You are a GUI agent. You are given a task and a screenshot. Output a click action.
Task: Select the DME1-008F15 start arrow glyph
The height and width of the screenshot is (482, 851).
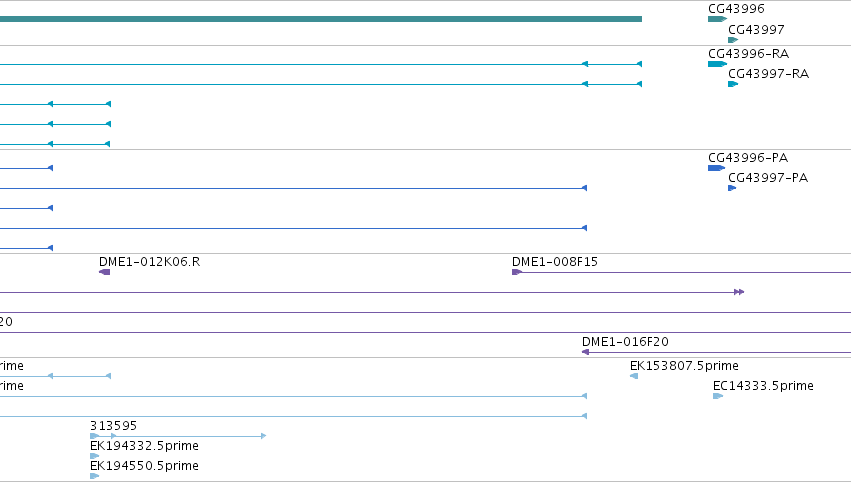[x=517, y=272]
